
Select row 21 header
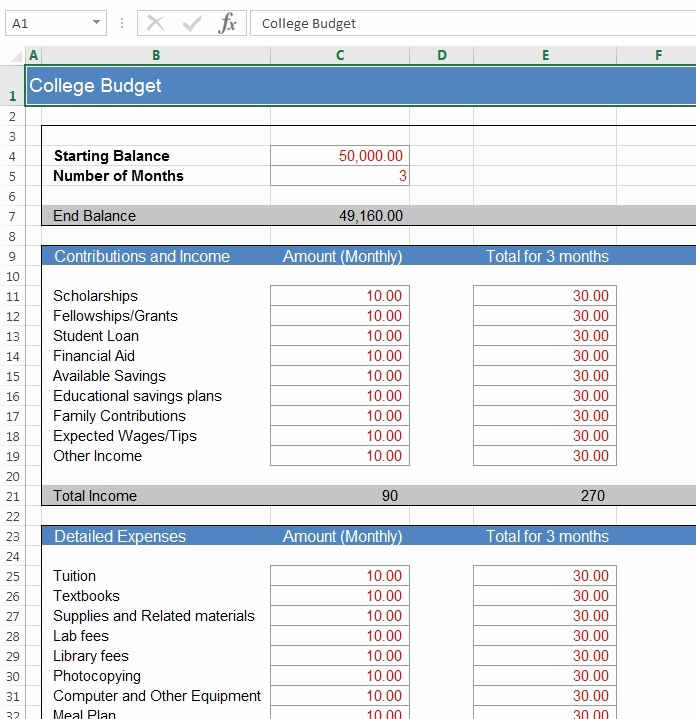[12, 496]
